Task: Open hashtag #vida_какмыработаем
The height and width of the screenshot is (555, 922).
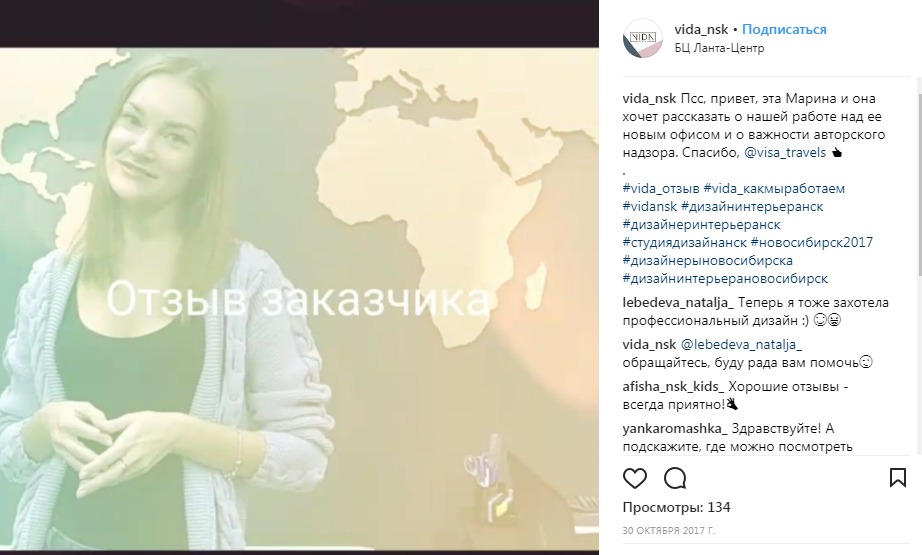Action: pyautogui.click(x=774, y=189)
